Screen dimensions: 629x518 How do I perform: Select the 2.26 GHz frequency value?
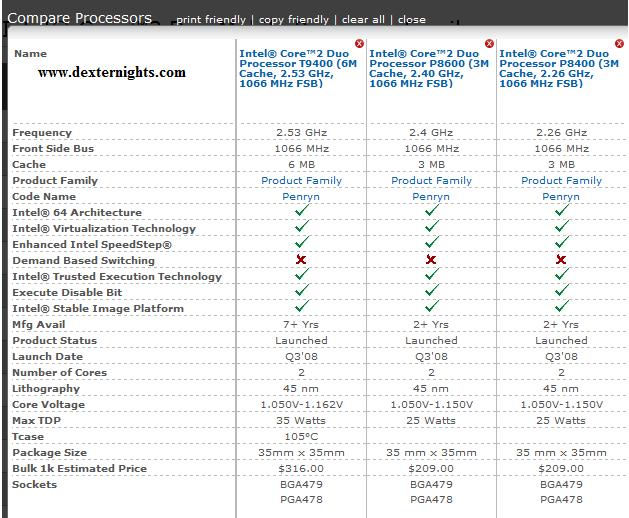point(561,132)
